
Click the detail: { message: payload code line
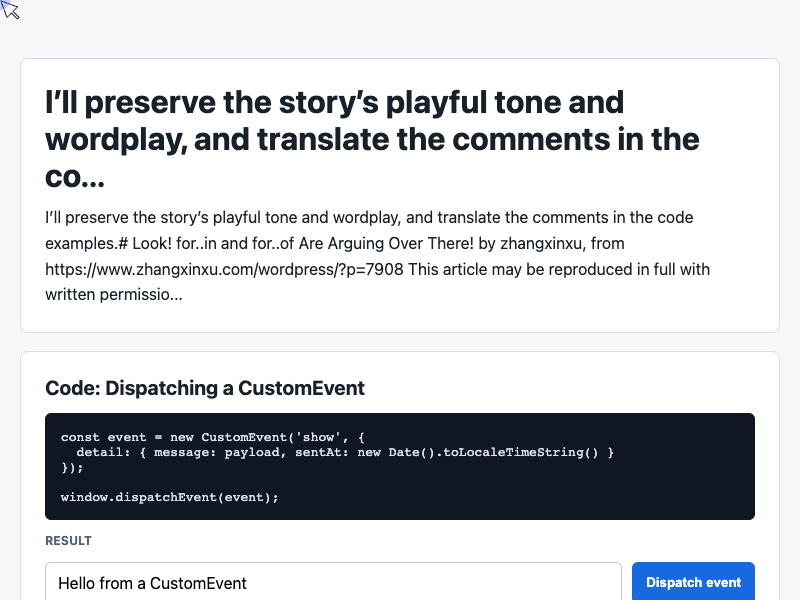[x=345, y=452]
